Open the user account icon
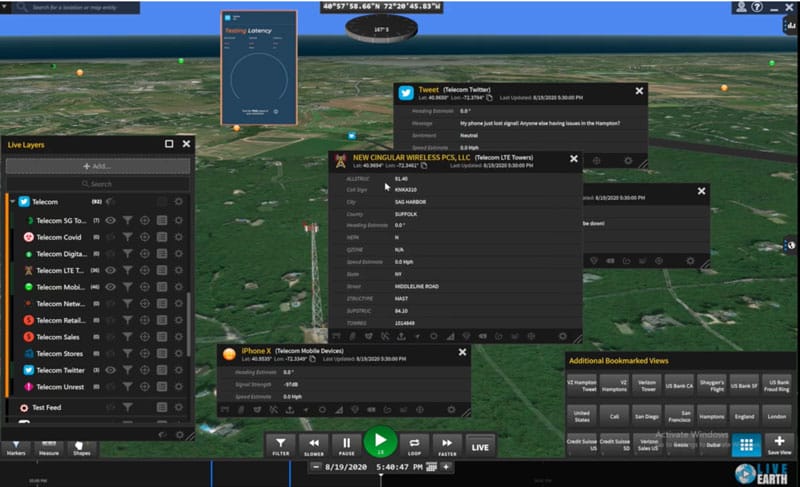The image size is (800, 487). 741,7
